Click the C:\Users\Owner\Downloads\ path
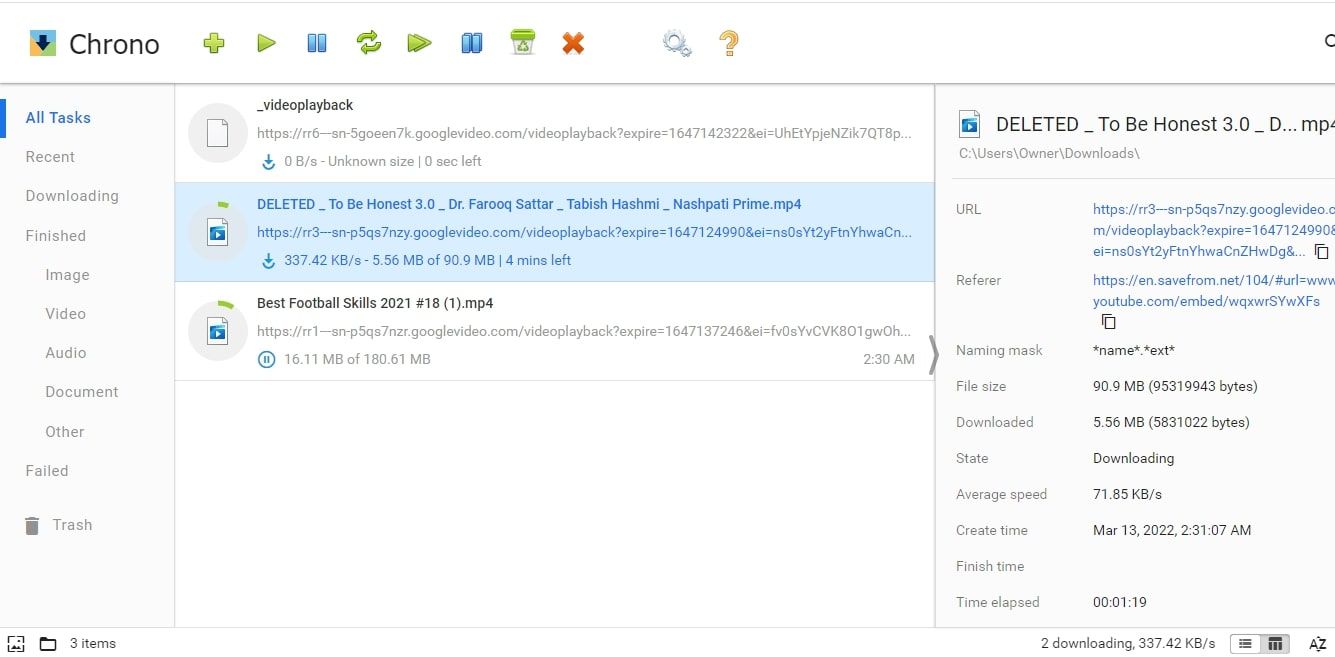Screen dimensions: 1335x657 1049,153
